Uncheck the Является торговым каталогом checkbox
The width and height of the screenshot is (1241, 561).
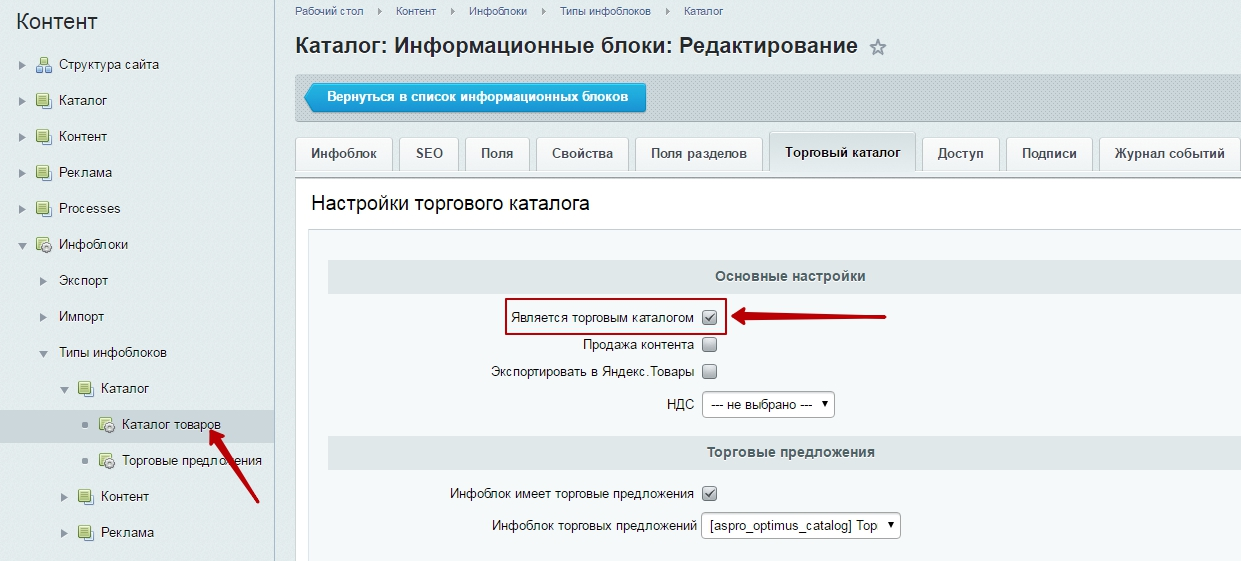tap(710, 317)
